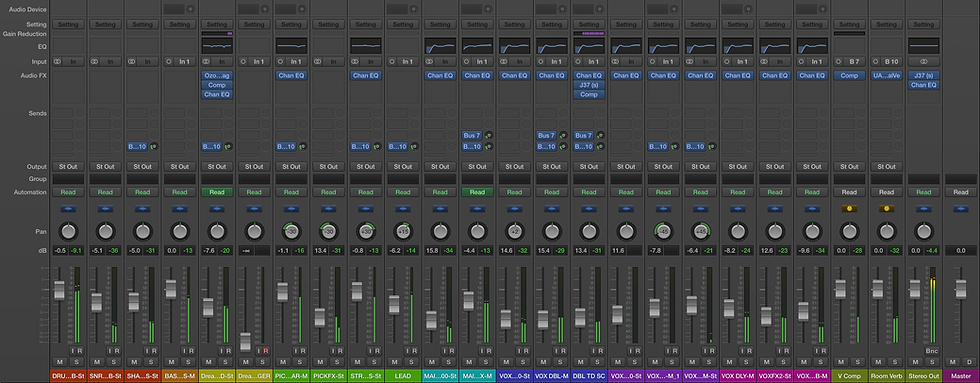Select the LEAD track name label
This screenshot has width=980, height=383.
coord(403,376)
